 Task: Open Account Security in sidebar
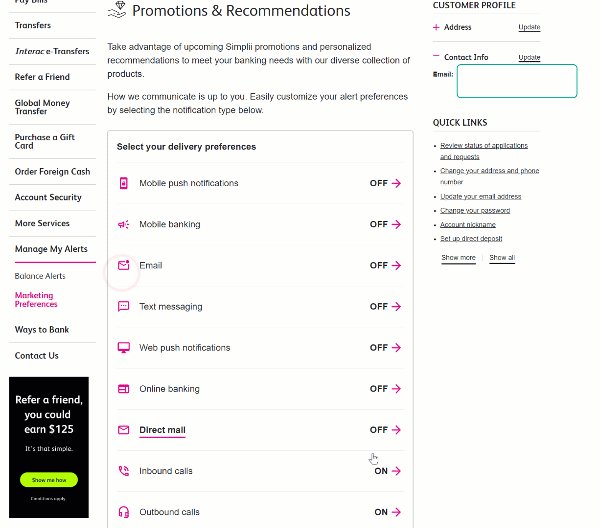pyautogui.click(x=48, y=197)
